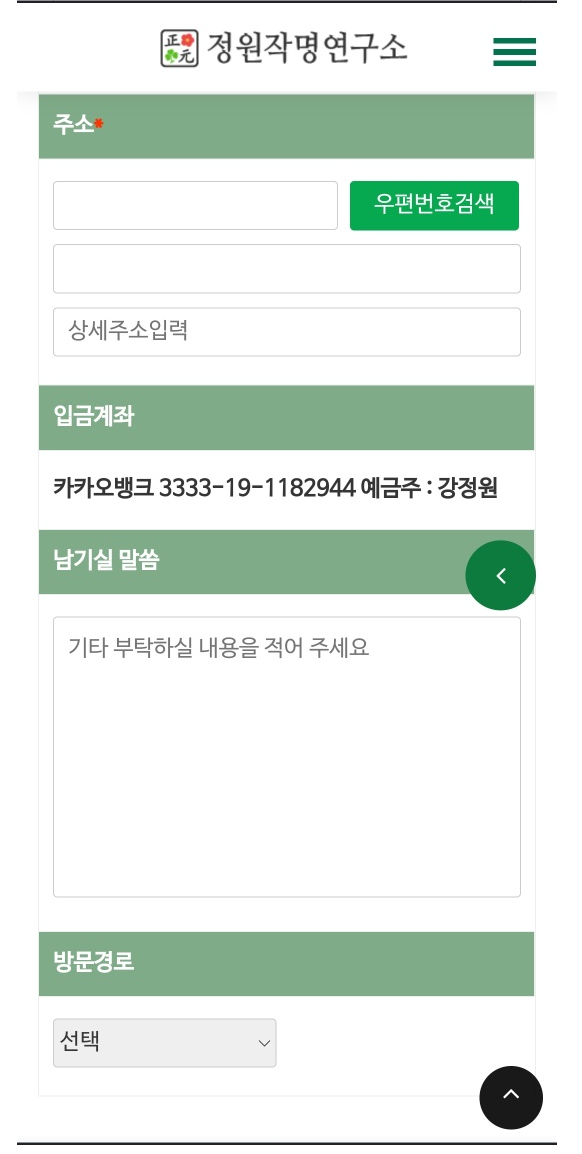This screenshot has height=1154, width=582.
Task: Click the 방문경로 section header
Action: [x=286, y=963]
